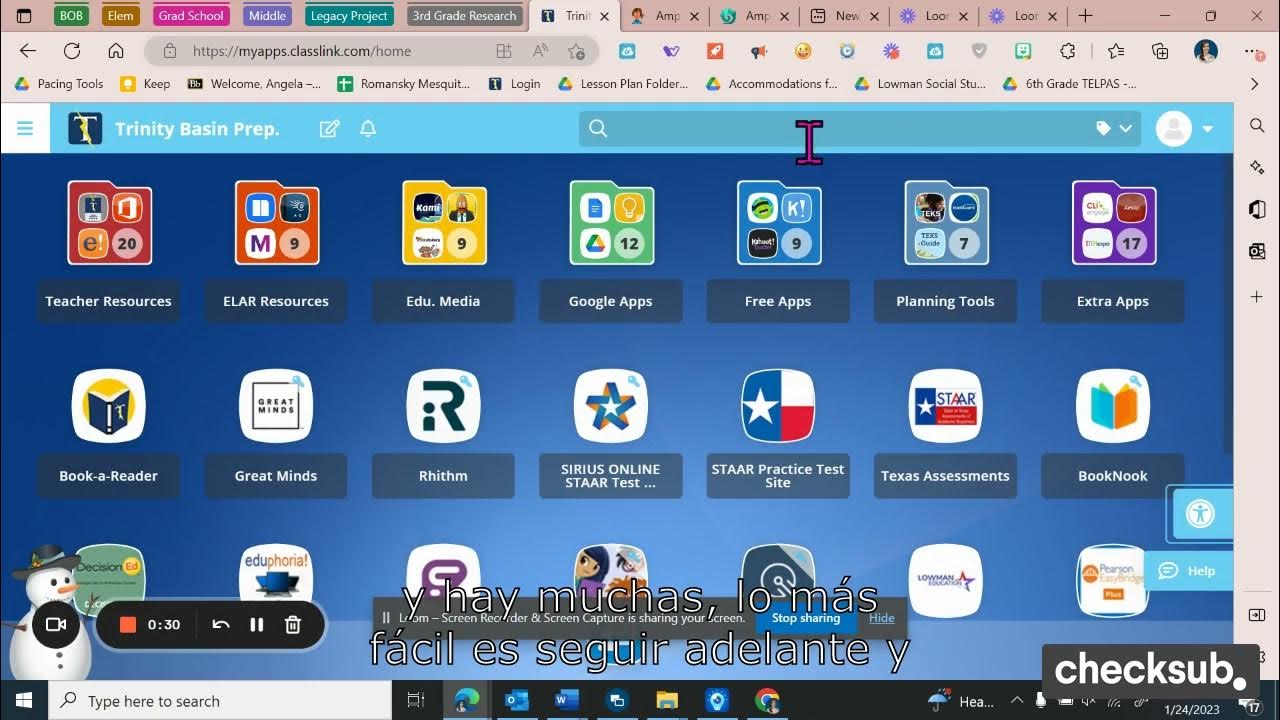Open the Edge sidebar search
The height and width of the screenshot is (720, 1280).
pos(1257,125)
